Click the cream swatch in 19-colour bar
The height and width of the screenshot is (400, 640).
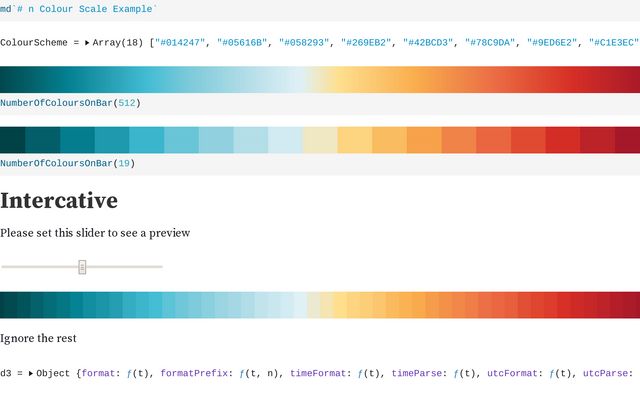point(320,140)
